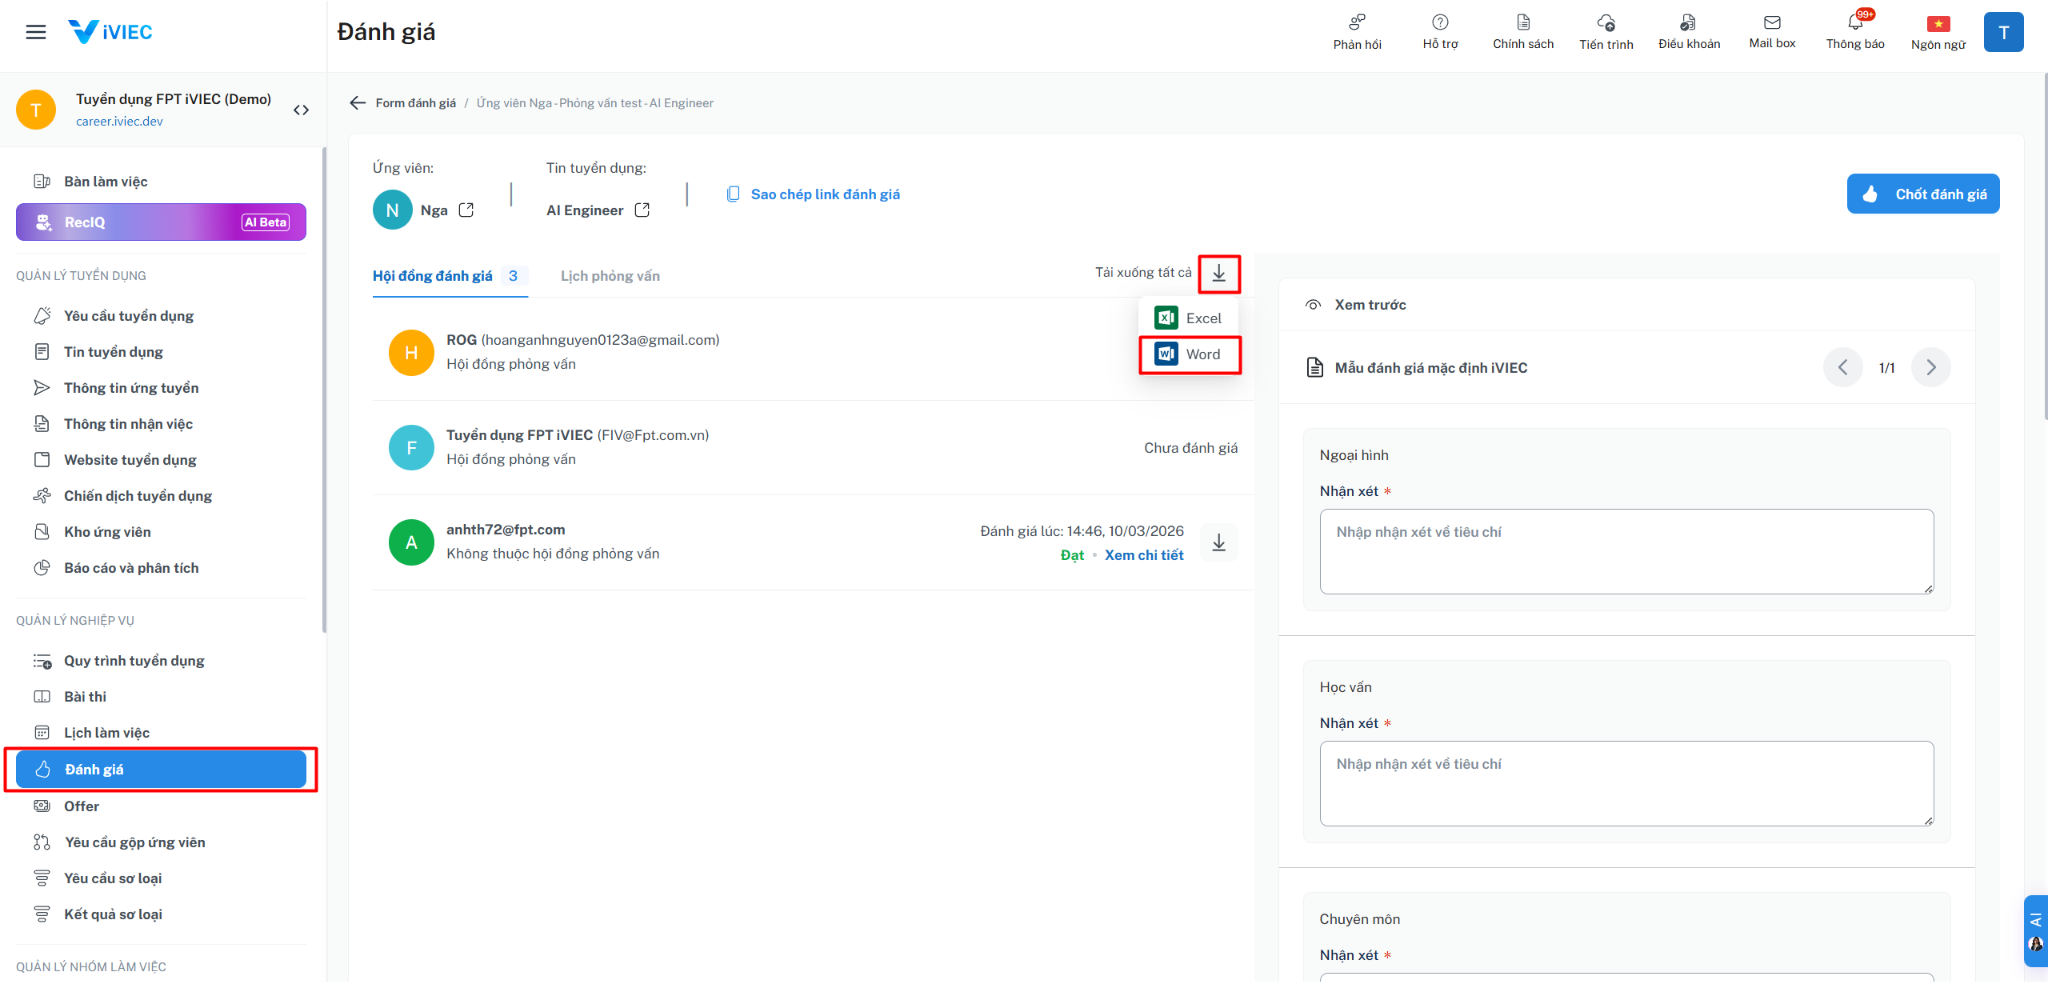Open Mail box from top bar

[x=1772, y=24]
